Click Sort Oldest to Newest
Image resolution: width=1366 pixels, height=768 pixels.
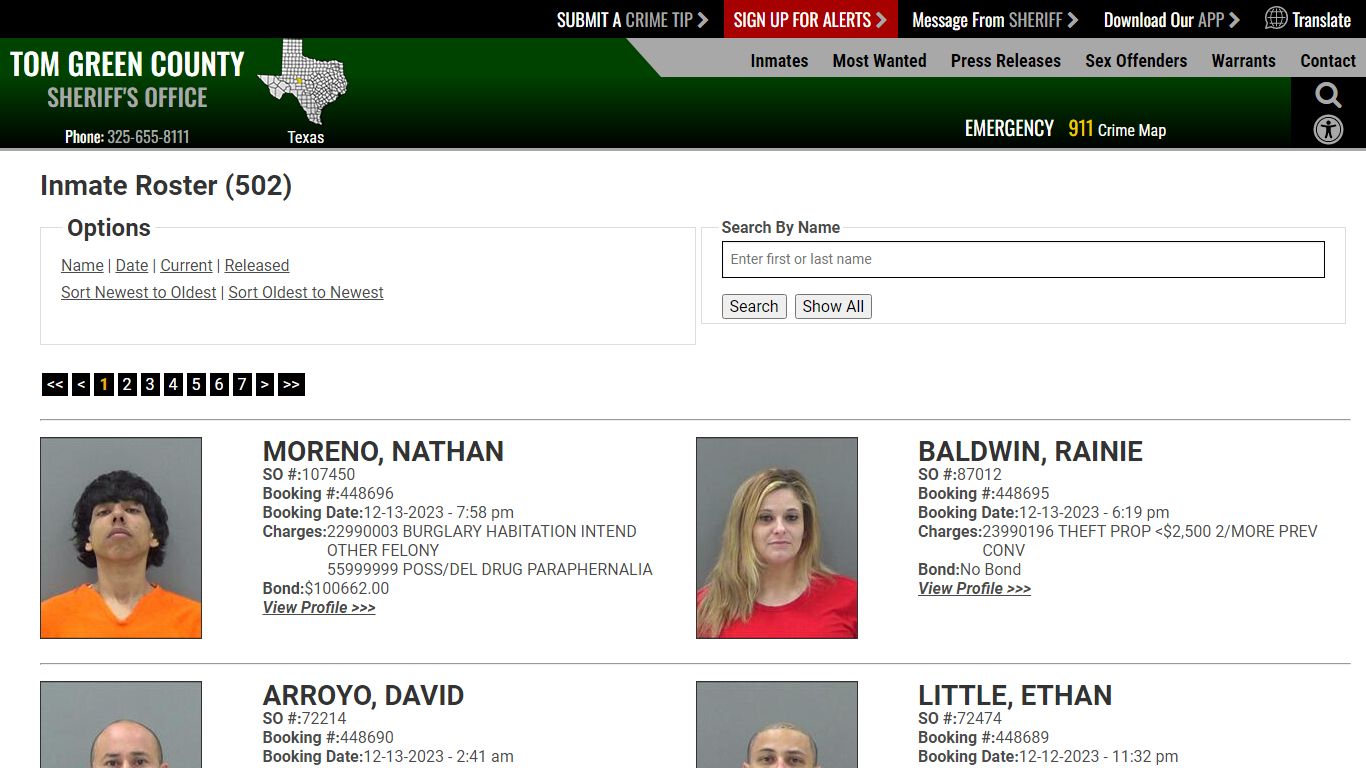tap(306, 292)
